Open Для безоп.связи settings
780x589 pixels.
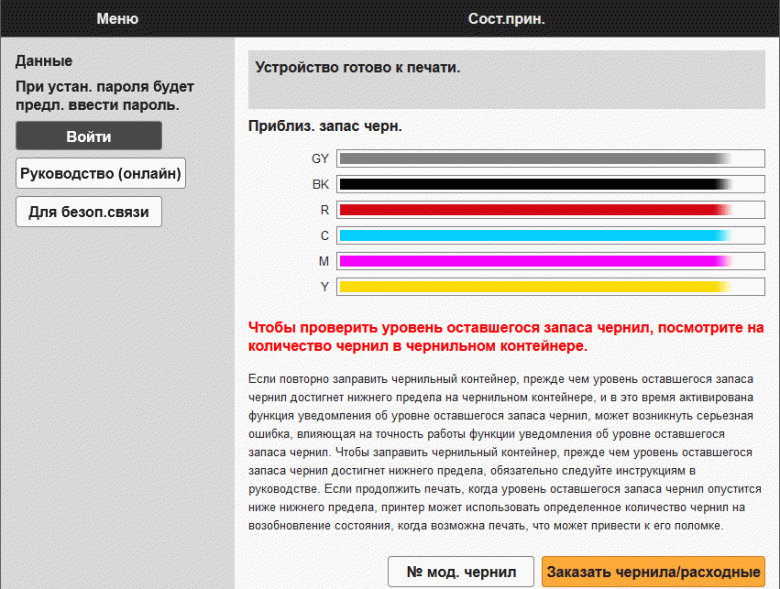tap(89, 211)
